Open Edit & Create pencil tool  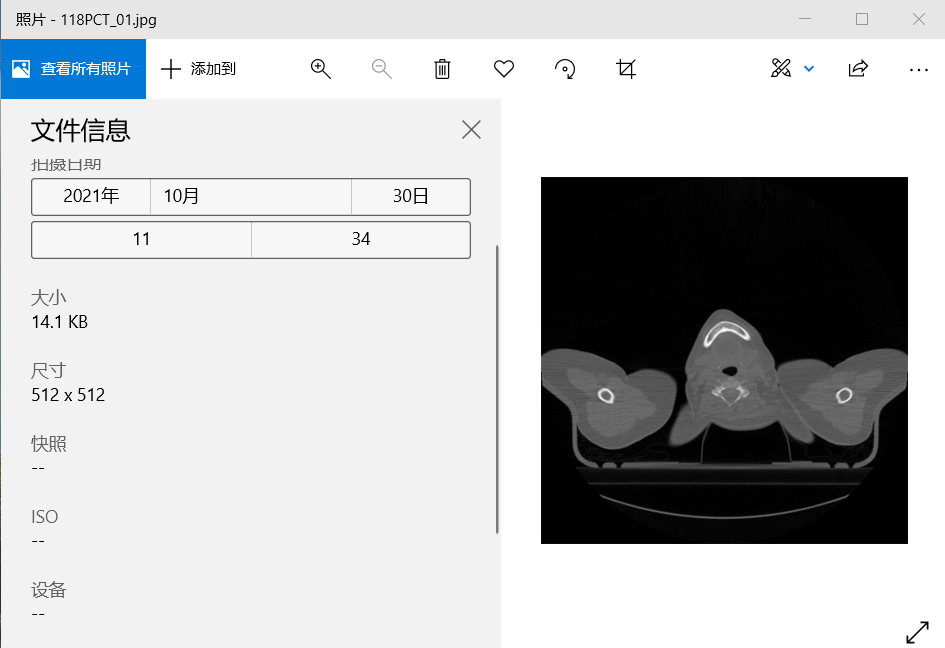pyautogui.click(x=783, y=68)
